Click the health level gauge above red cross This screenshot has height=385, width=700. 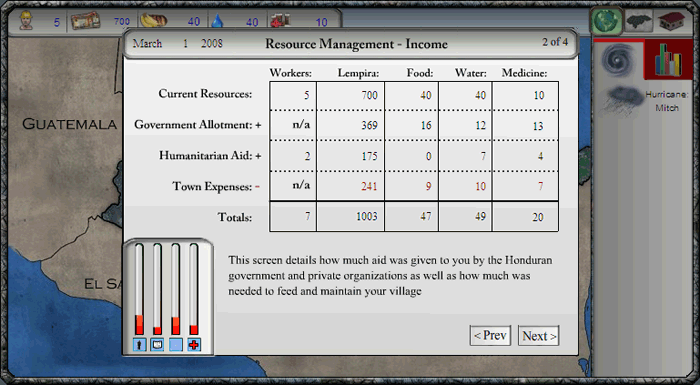pos(193,289)
